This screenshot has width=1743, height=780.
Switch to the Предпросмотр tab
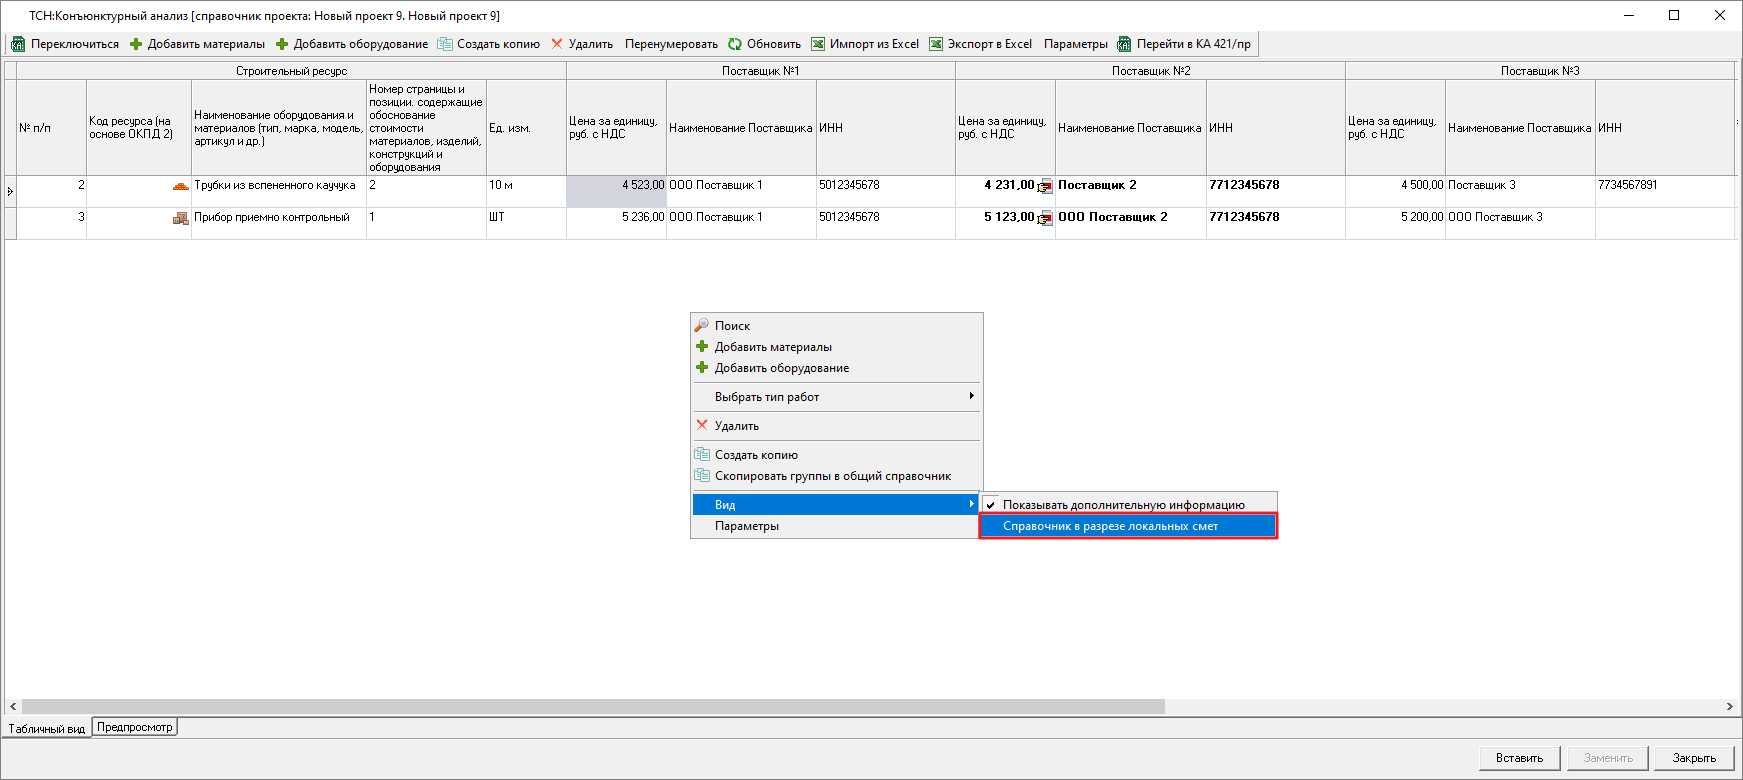(135, 727)
